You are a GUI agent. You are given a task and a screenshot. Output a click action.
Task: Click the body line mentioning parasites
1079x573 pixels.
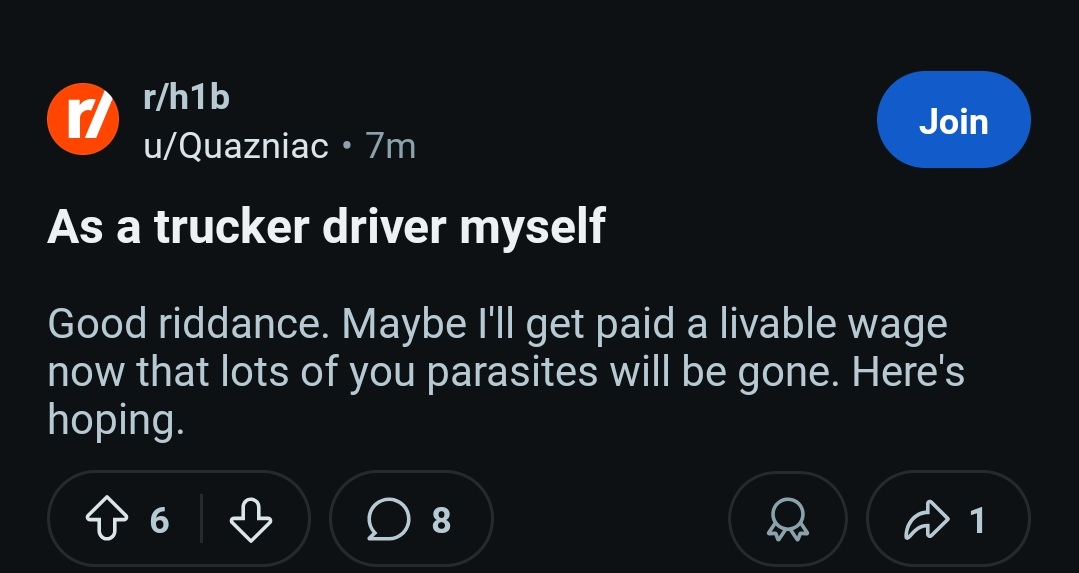(x=506, y=372)
